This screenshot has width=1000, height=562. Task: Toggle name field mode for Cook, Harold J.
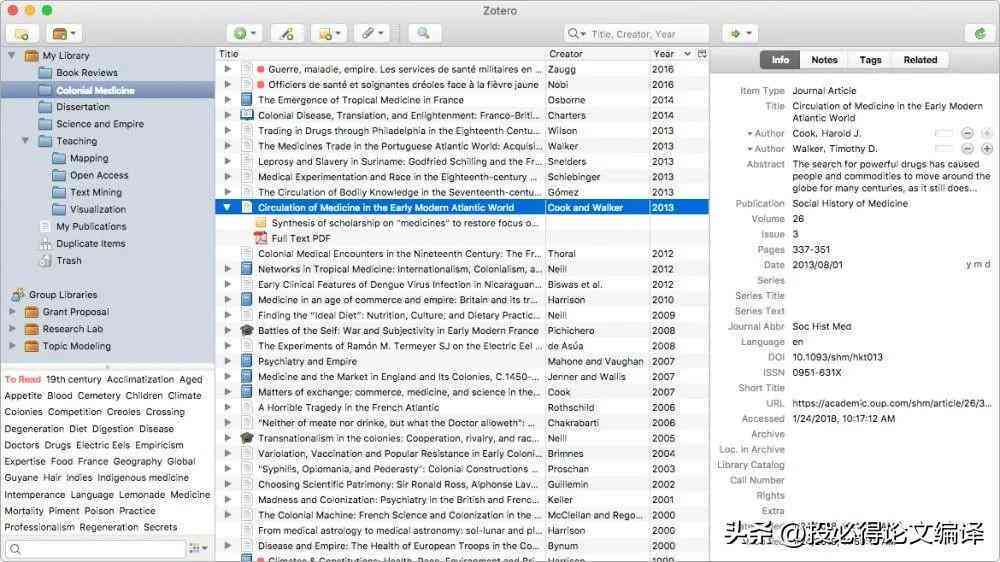pos(943,133)
